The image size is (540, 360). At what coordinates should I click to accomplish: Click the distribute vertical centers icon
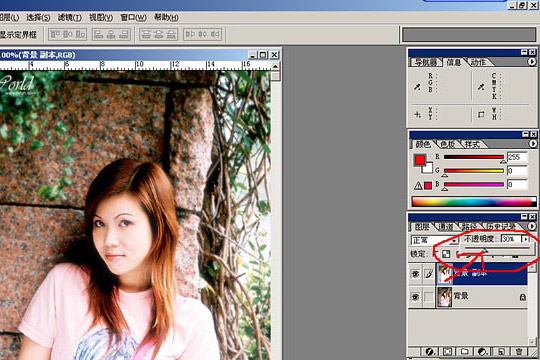coord(158,34)
